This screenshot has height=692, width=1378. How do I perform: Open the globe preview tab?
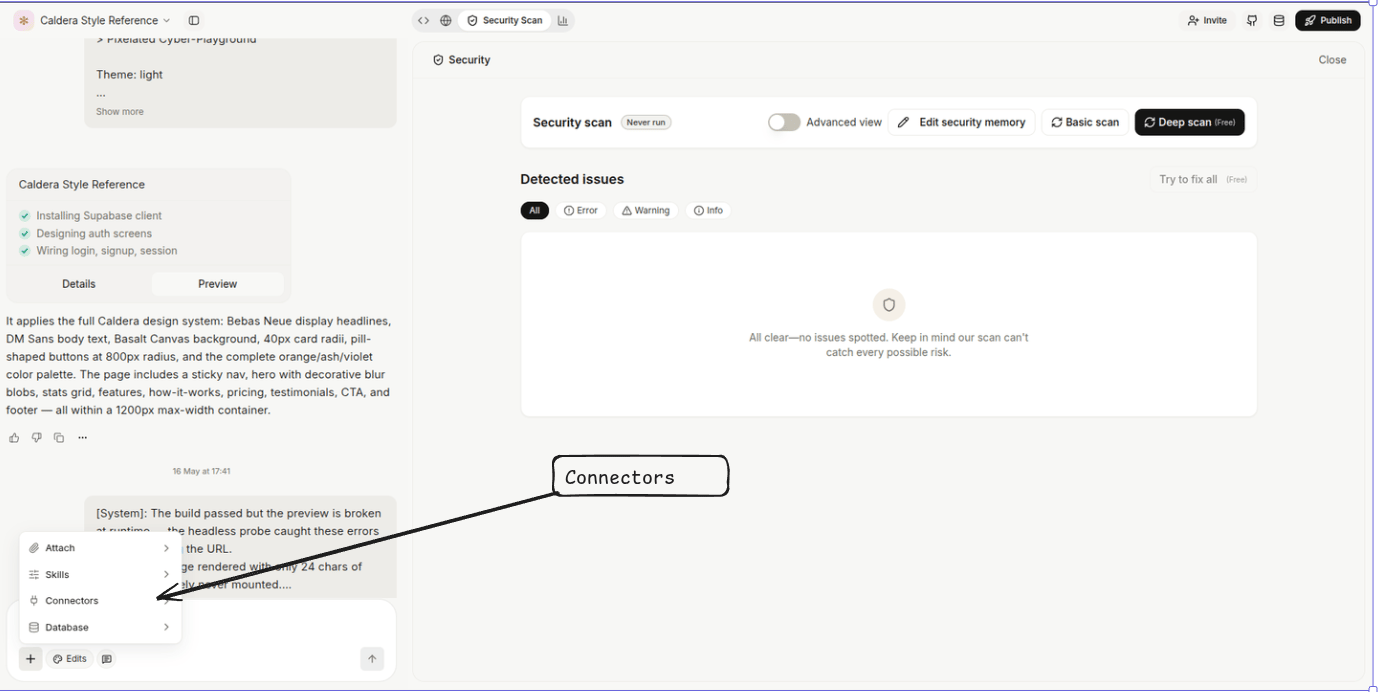[x=446, y=20]
